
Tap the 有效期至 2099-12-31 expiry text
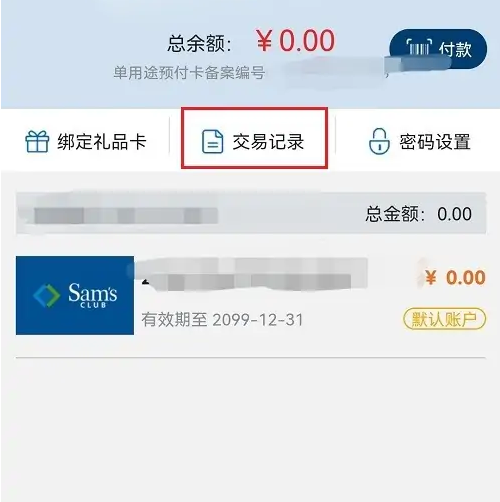[222, 320]
